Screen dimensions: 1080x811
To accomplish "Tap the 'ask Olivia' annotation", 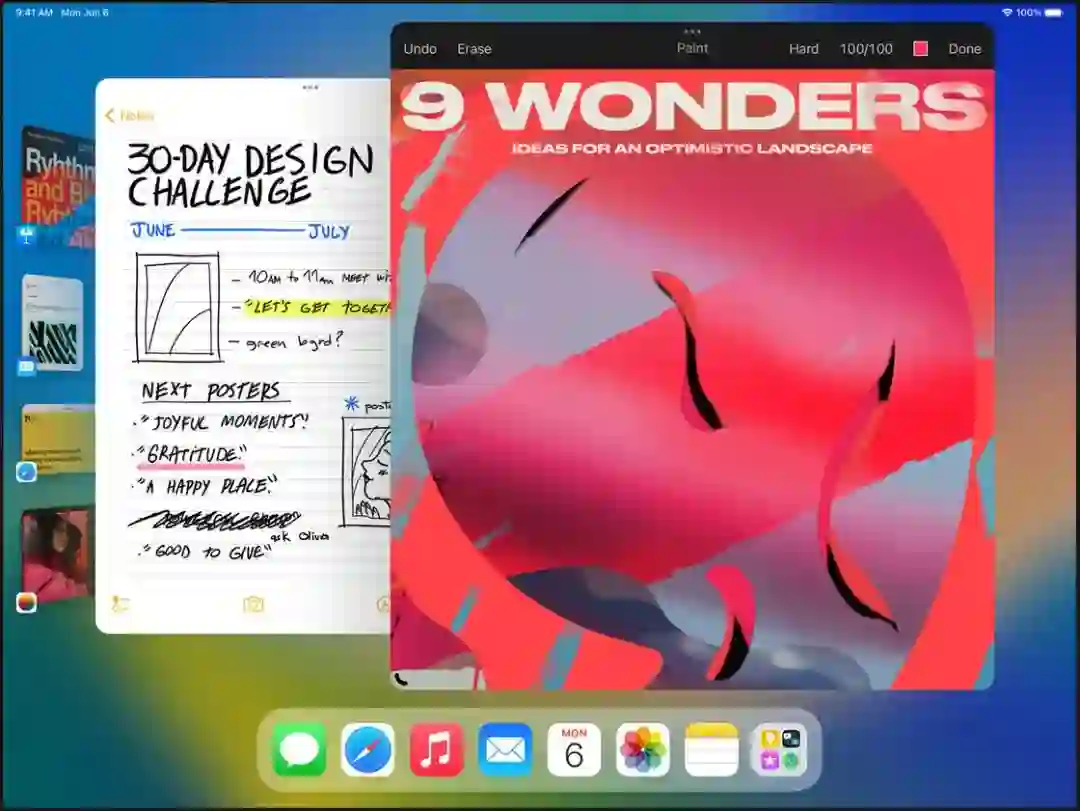I will 300,535.
